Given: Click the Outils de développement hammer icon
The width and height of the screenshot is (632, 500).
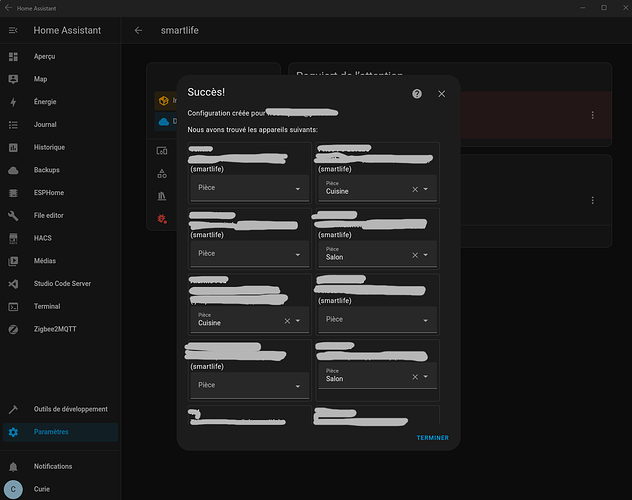Looking at the screenshot, I should point(13,409).
